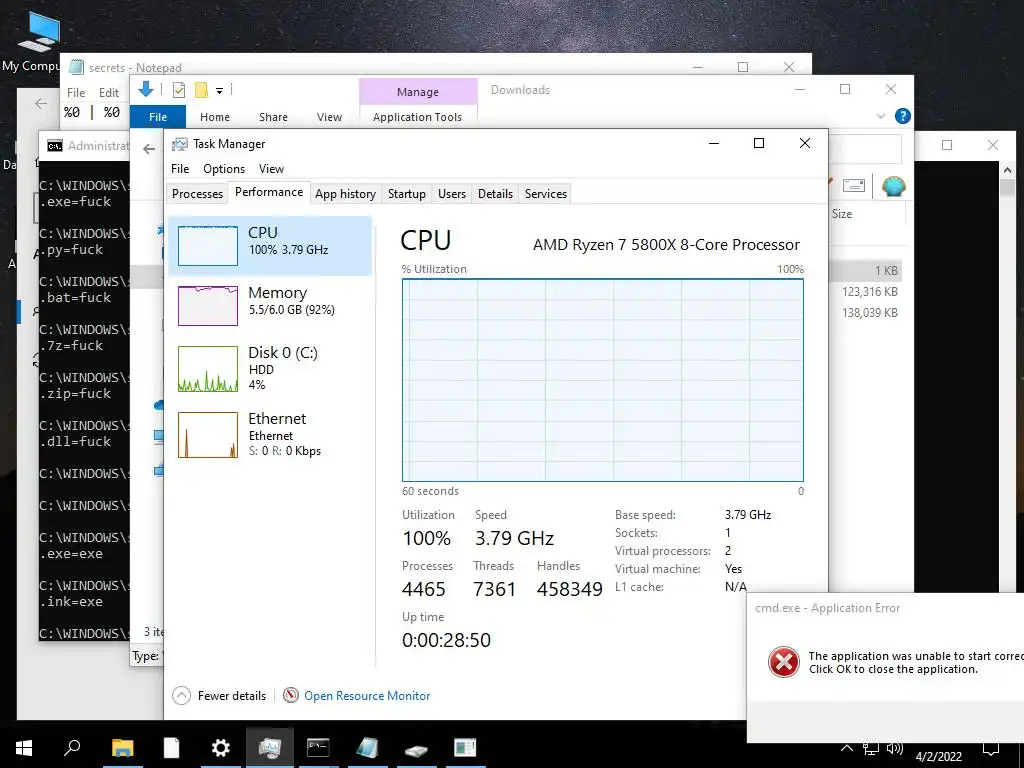1024x768 pixels.
Task: Click the Explorer File ribbon tab
Action: click(157, 117)
